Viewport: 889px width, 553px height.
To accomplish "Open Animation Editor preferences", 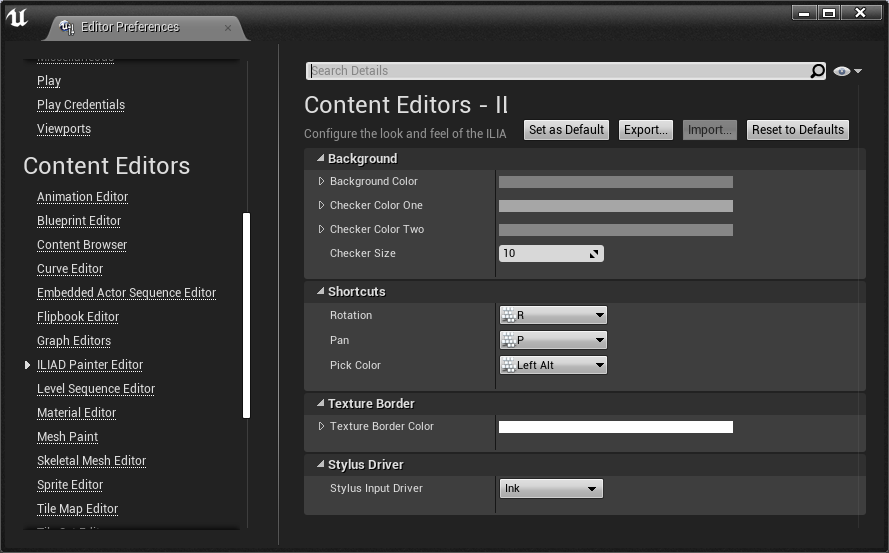I will click(83, 197).
